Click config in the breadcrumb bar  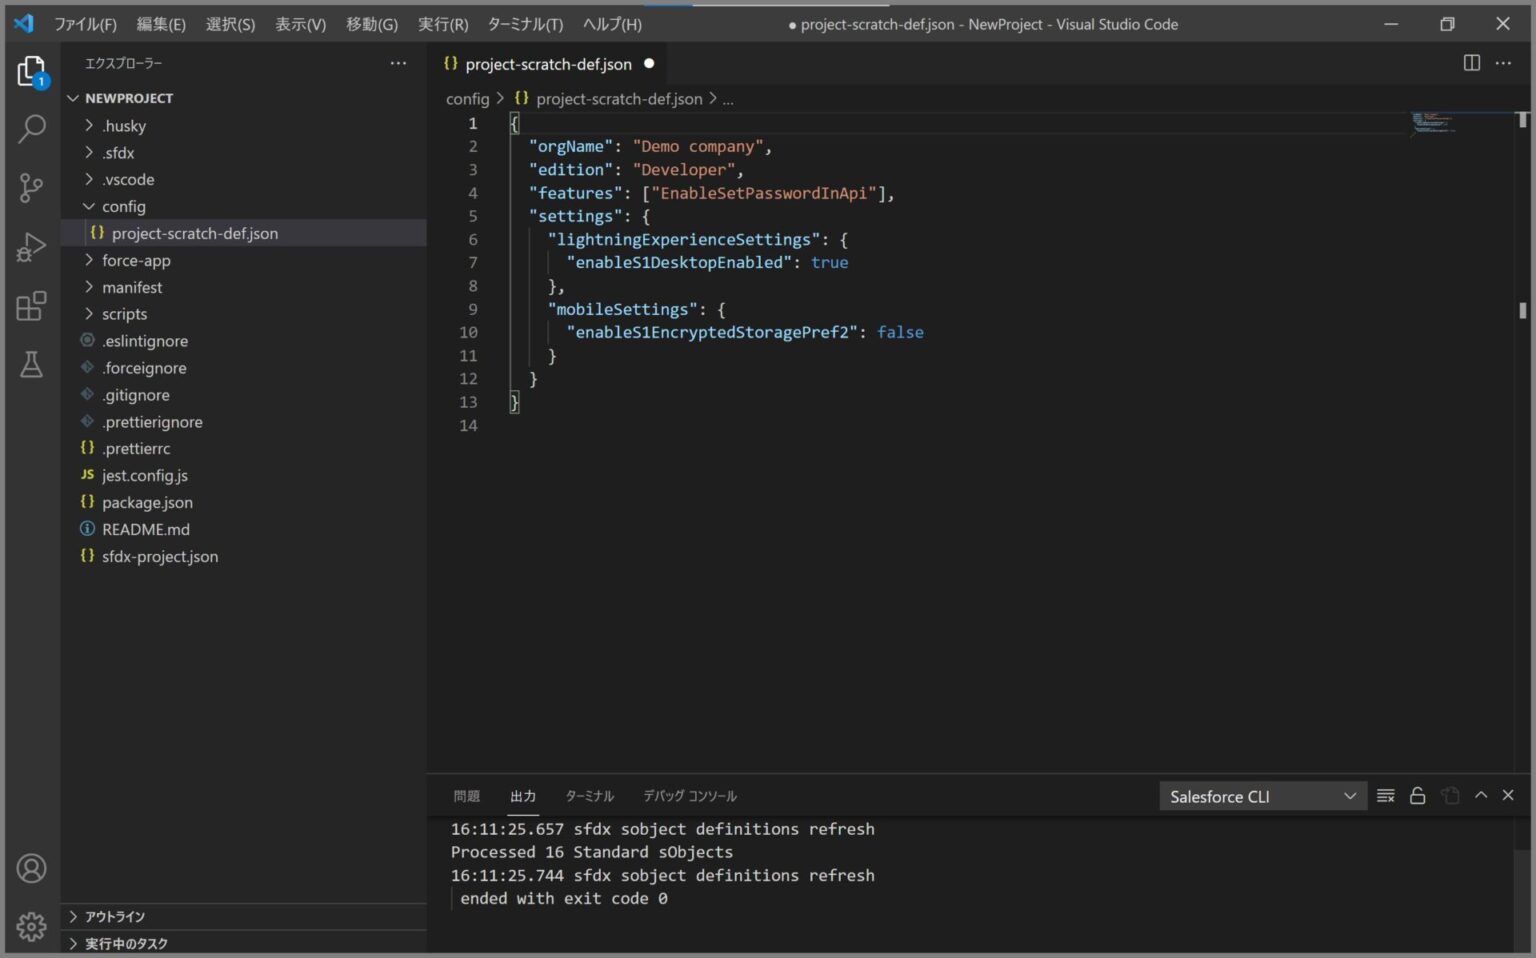(x=467, y=99)
